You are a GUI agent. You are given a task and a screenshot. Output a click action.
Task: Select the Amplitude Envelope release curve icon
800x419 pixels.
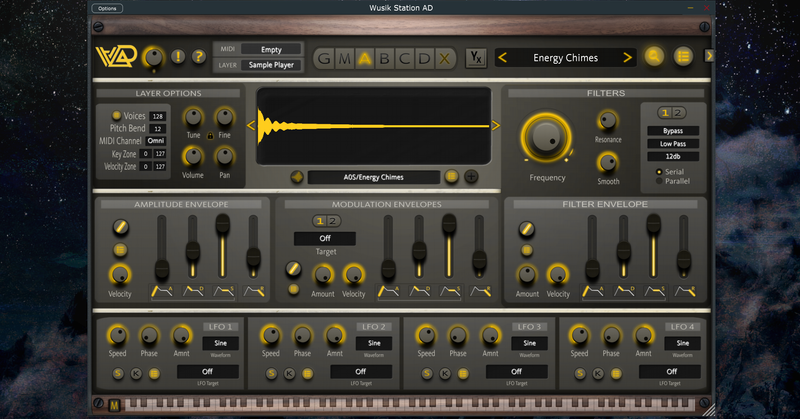pos(254,291)
